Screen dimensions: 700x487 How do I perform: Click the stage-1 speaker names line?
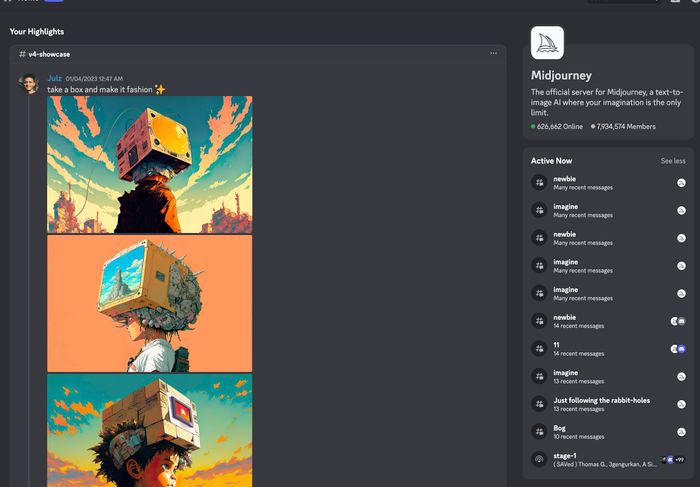coord(605,464)
